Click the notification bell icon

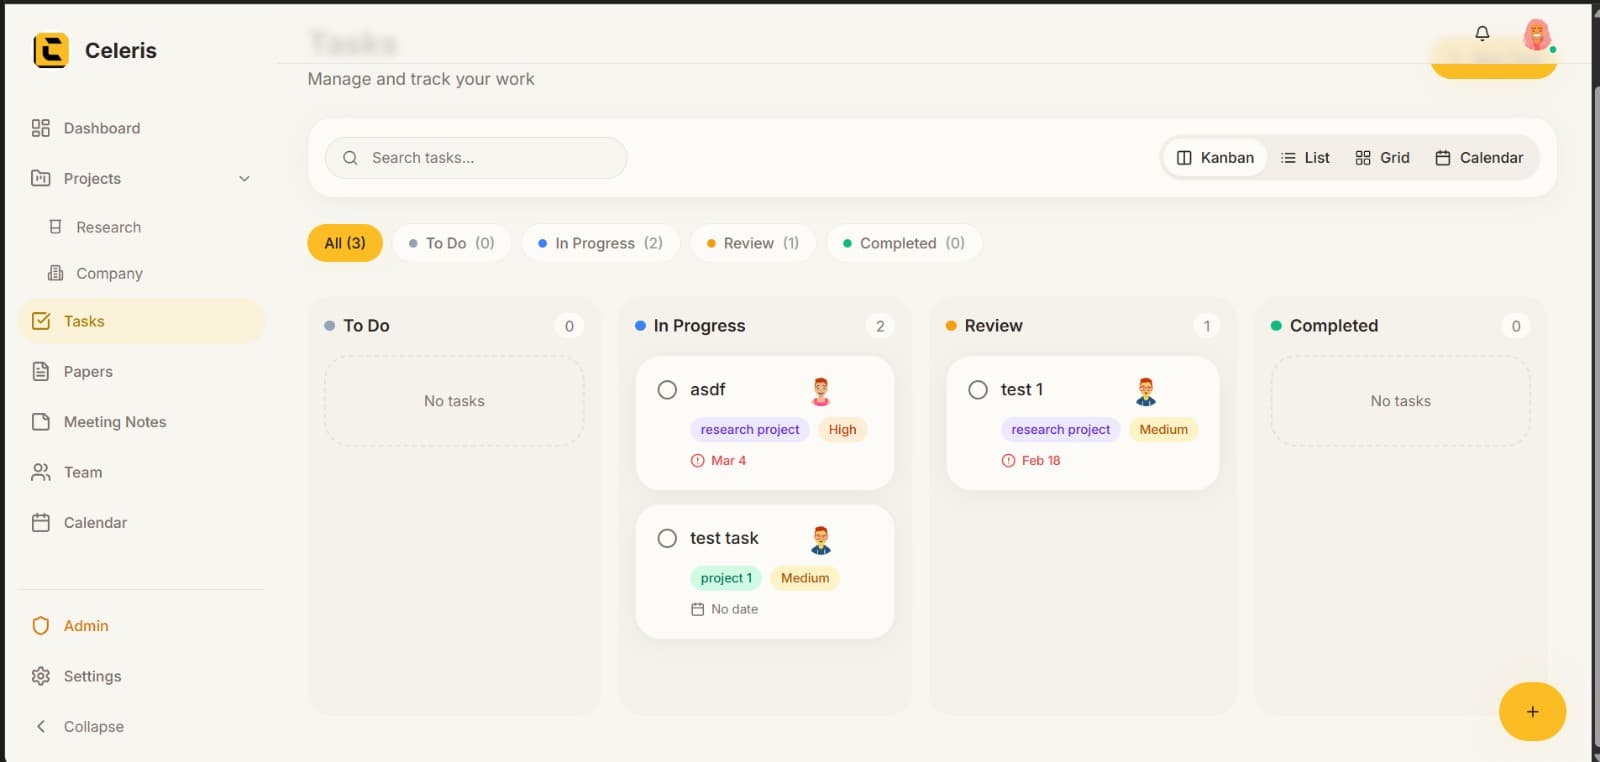(x=1482, y=34)
